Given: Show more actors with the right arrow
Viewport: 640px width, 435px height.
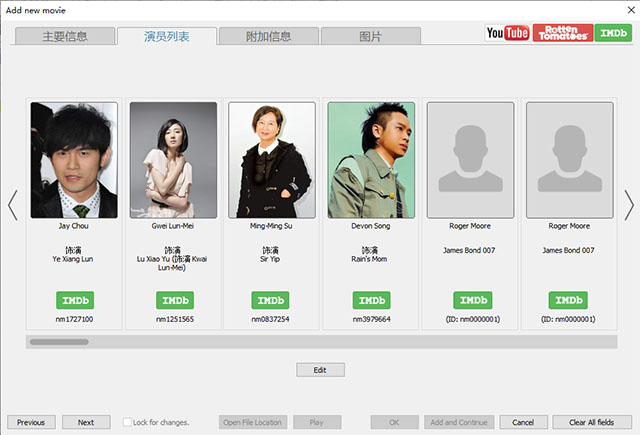Looking at the screenshot, I should (x=629, y=205).
